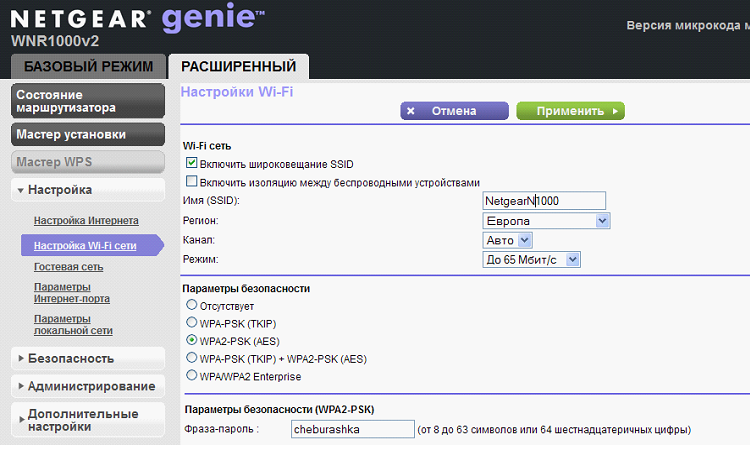Open the Канал dropdown set to Авто
Screen dimensions: 750x464
click(x=507, y=240)
